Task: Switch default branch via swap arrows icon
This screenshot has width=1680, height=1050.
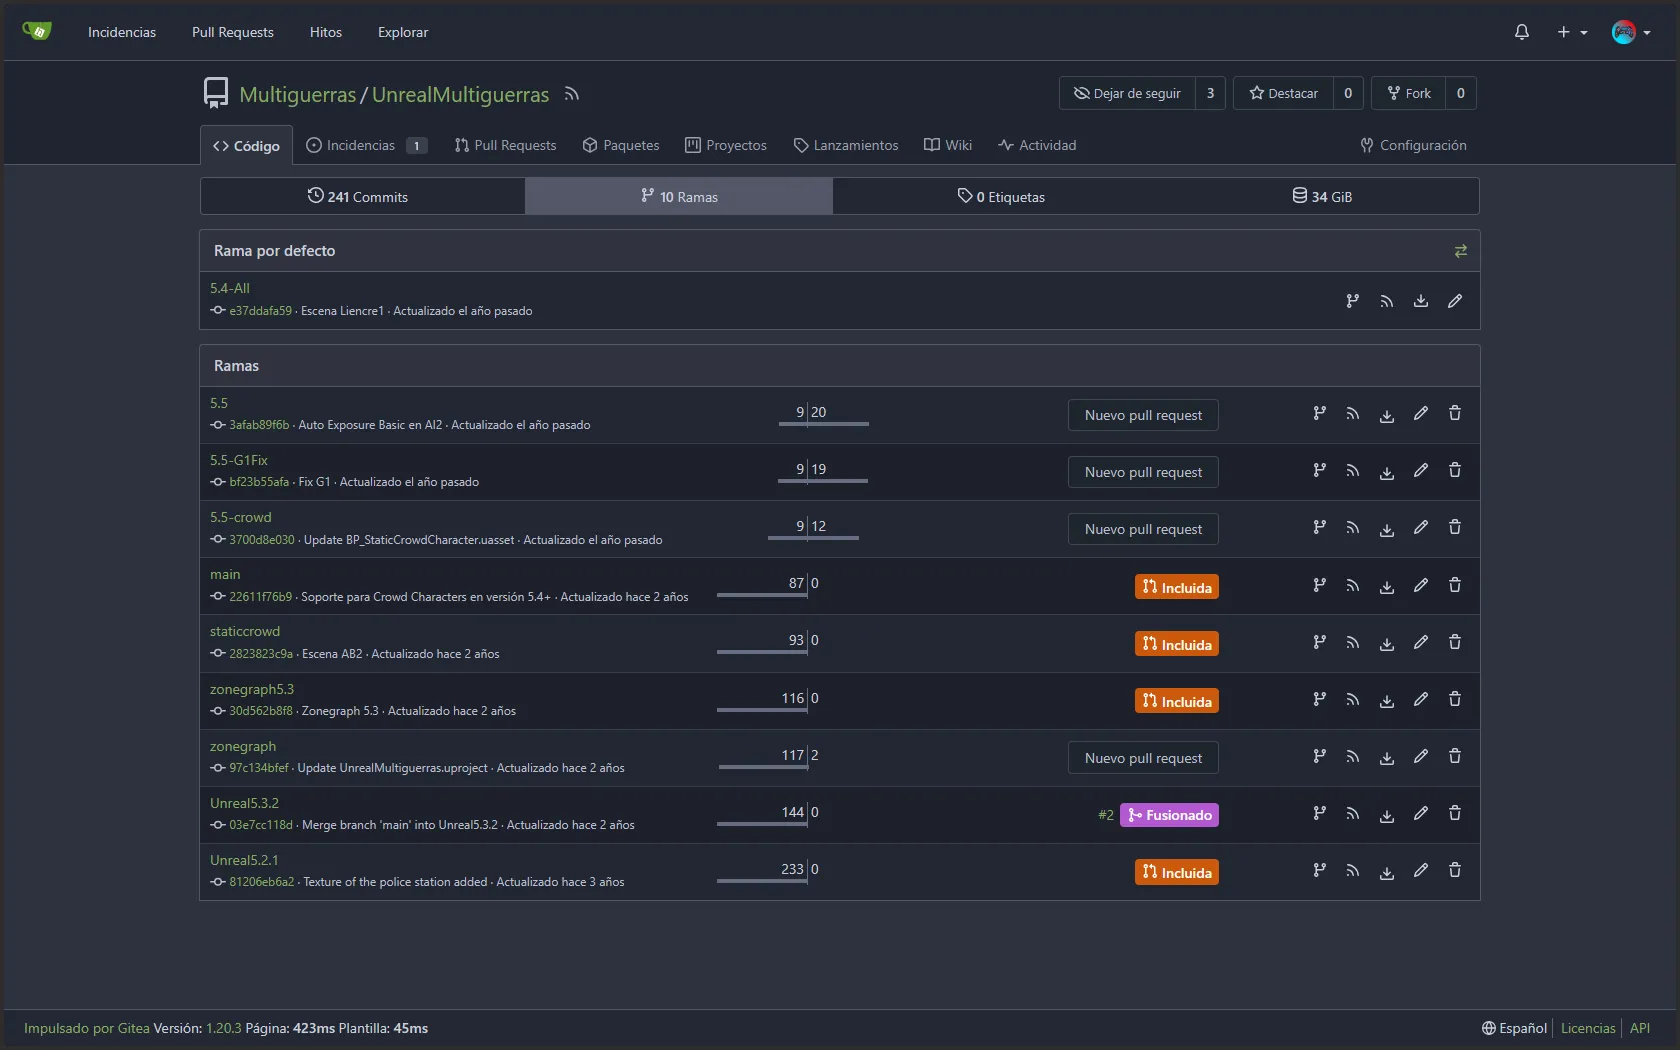Action: 1461,251
